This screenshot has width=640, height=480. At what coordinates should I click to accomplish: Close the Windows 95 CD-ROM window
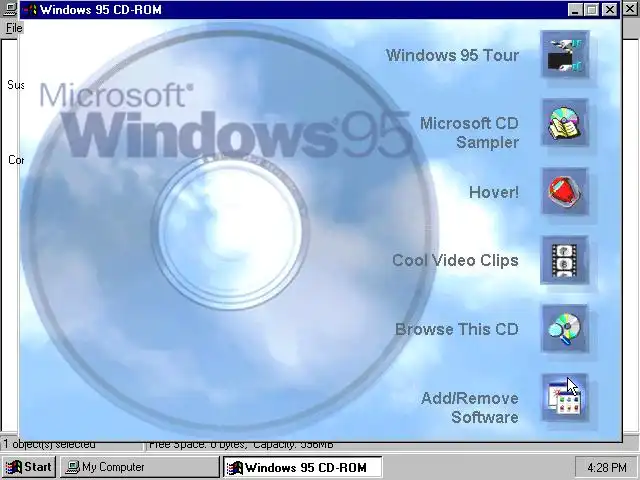[610, 9]
